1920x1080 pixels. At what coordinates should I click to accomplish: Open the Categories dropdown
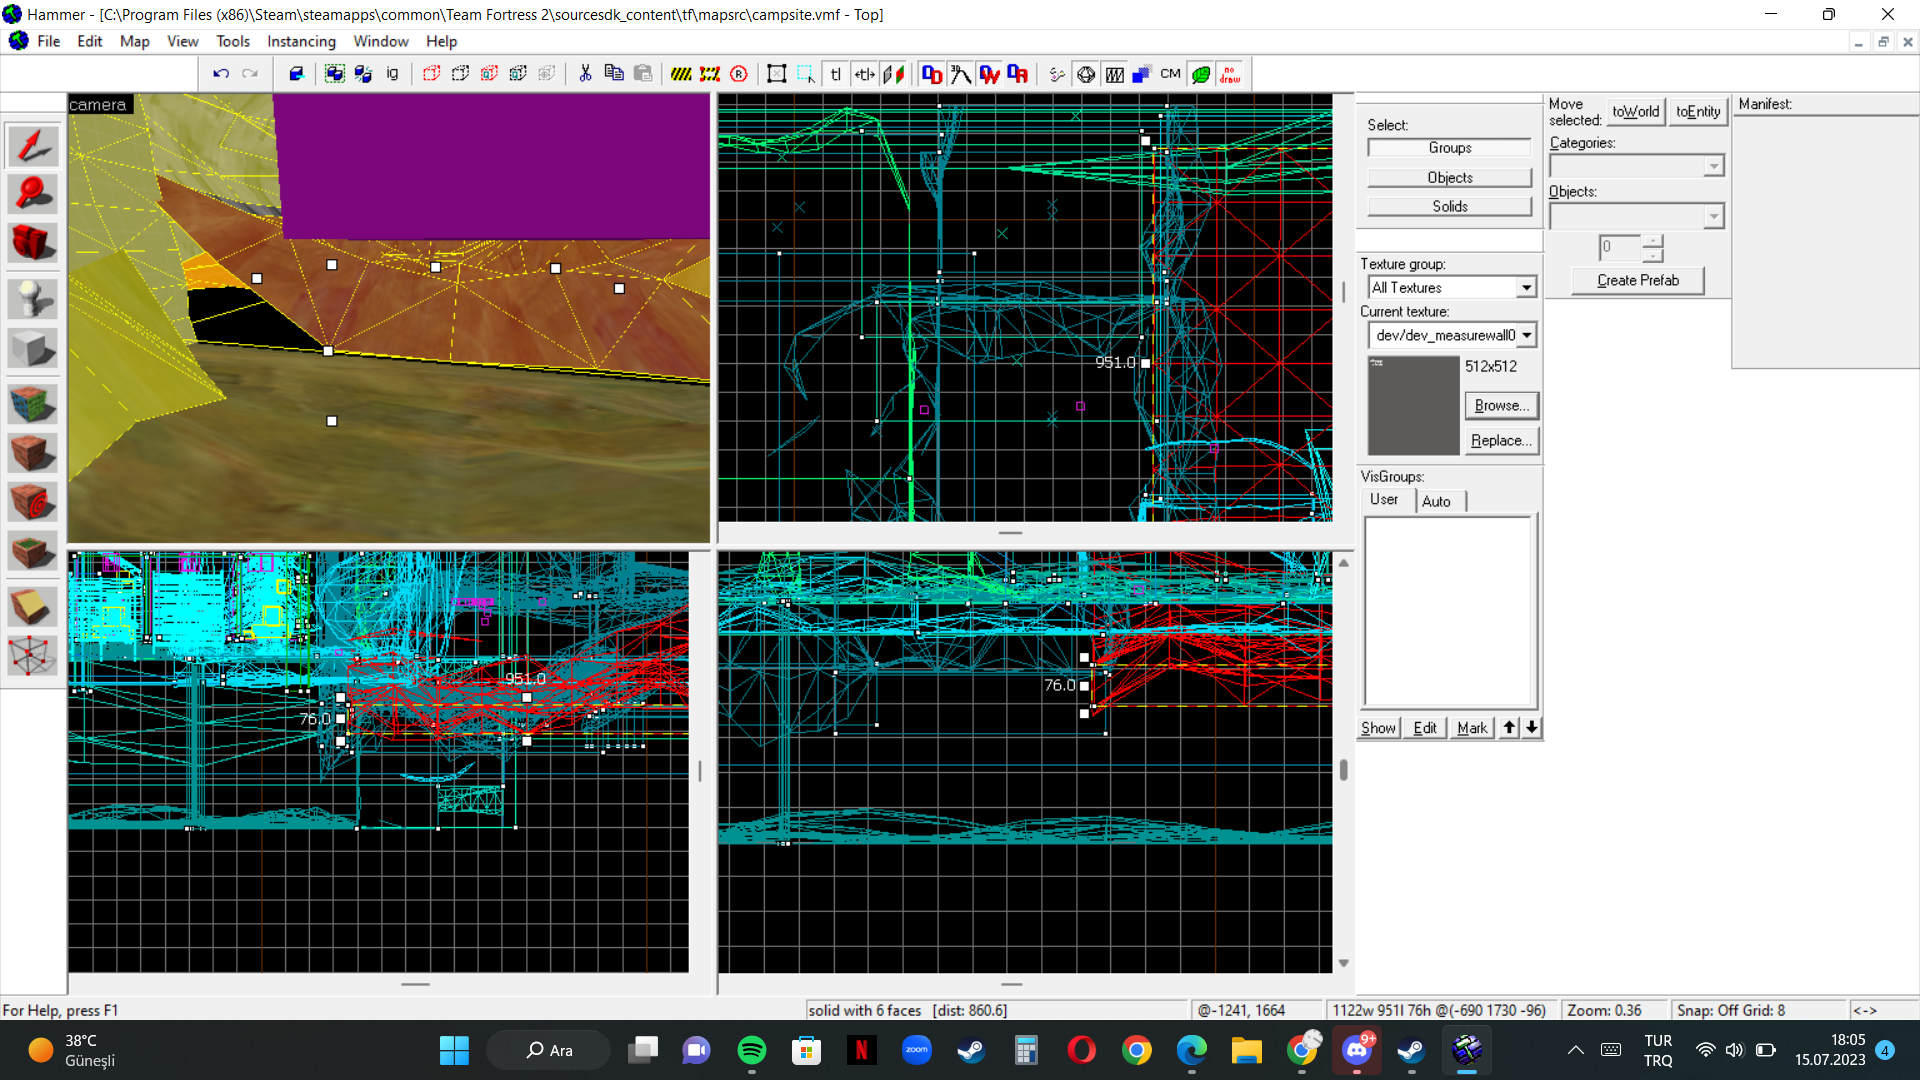pyautogui.click(x=1714, y=166)
